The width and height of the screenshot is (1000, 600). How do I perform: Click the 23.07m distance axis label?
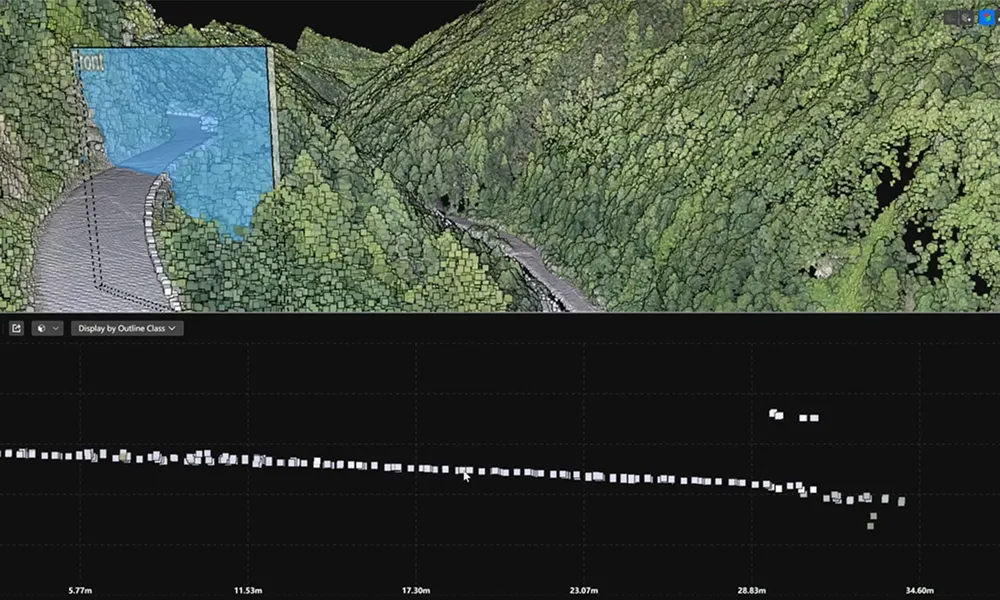[583, 590]
